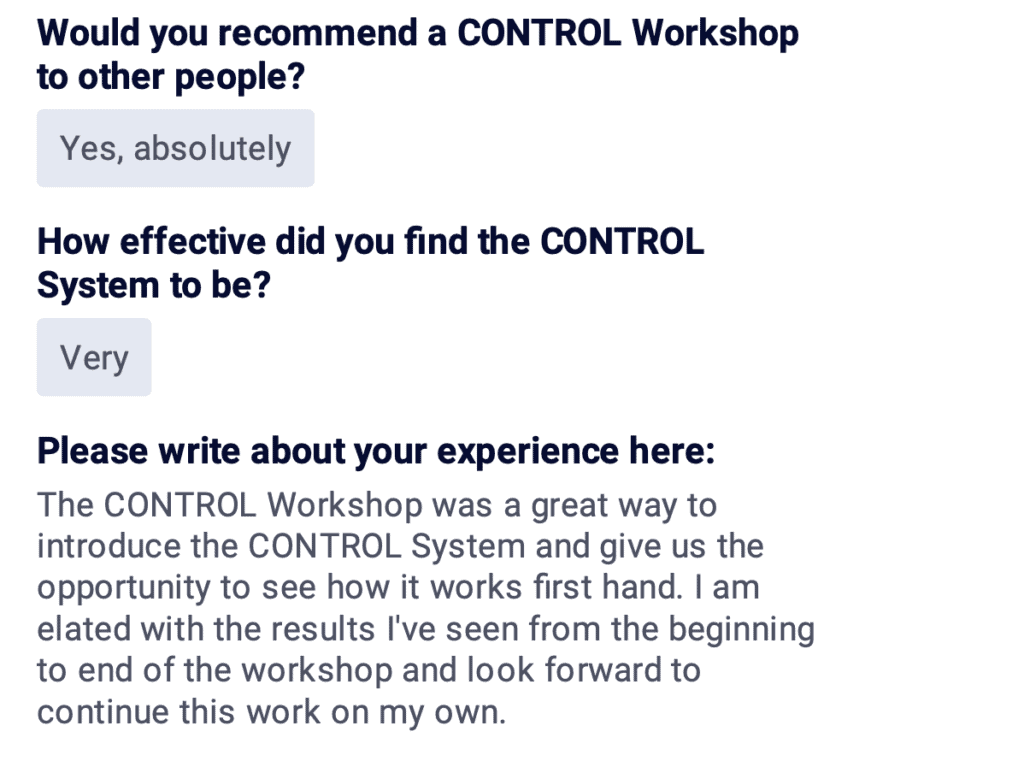
Task: Click the "to other people?" heading line
Action: 170,77
